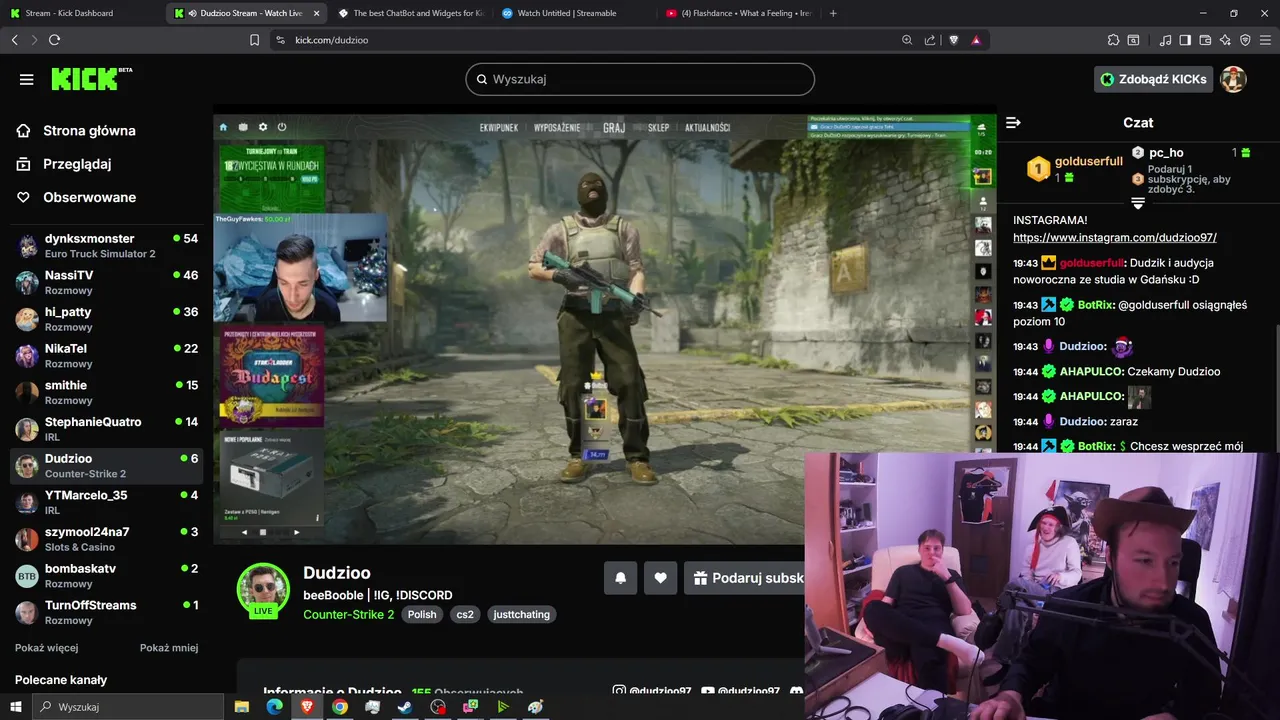Toggle notifications with the bell button

coord(620,578)
